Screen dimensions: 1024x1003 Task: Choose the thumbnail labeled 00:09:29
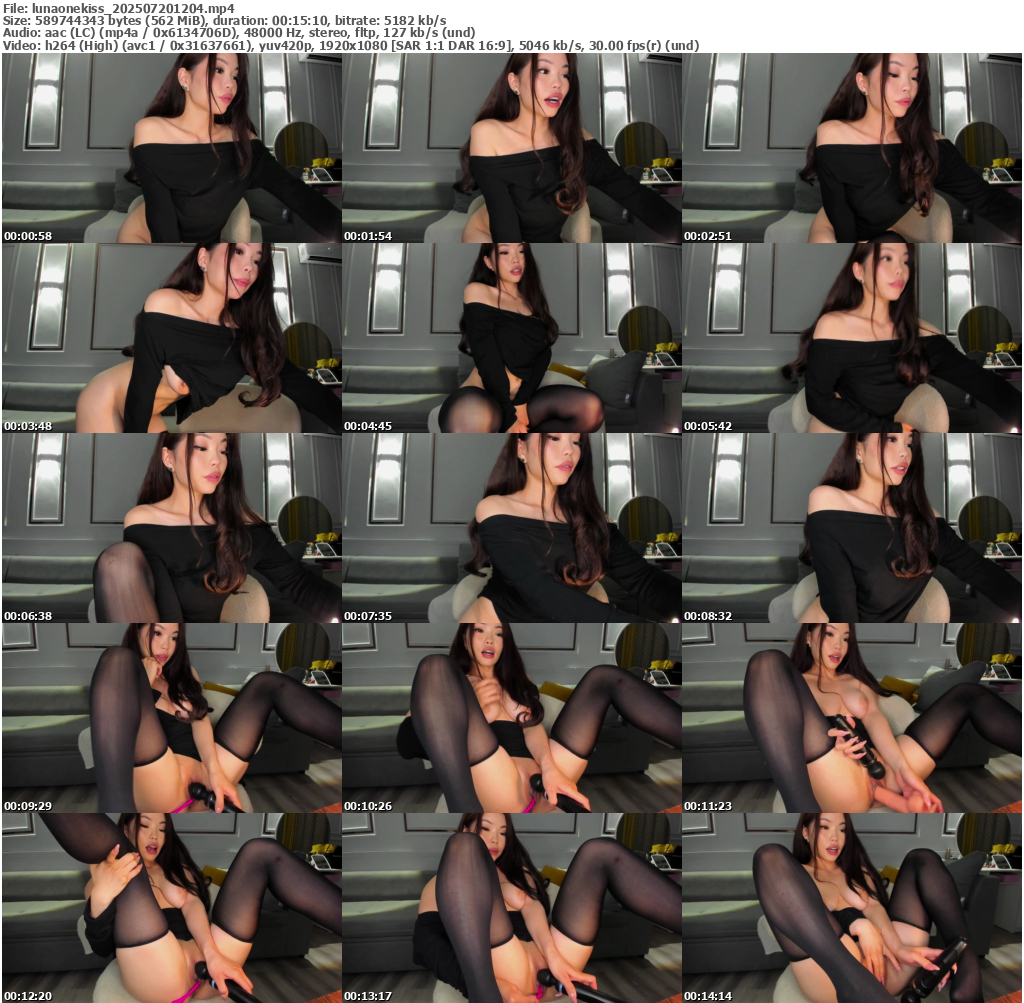click(172, 718)
